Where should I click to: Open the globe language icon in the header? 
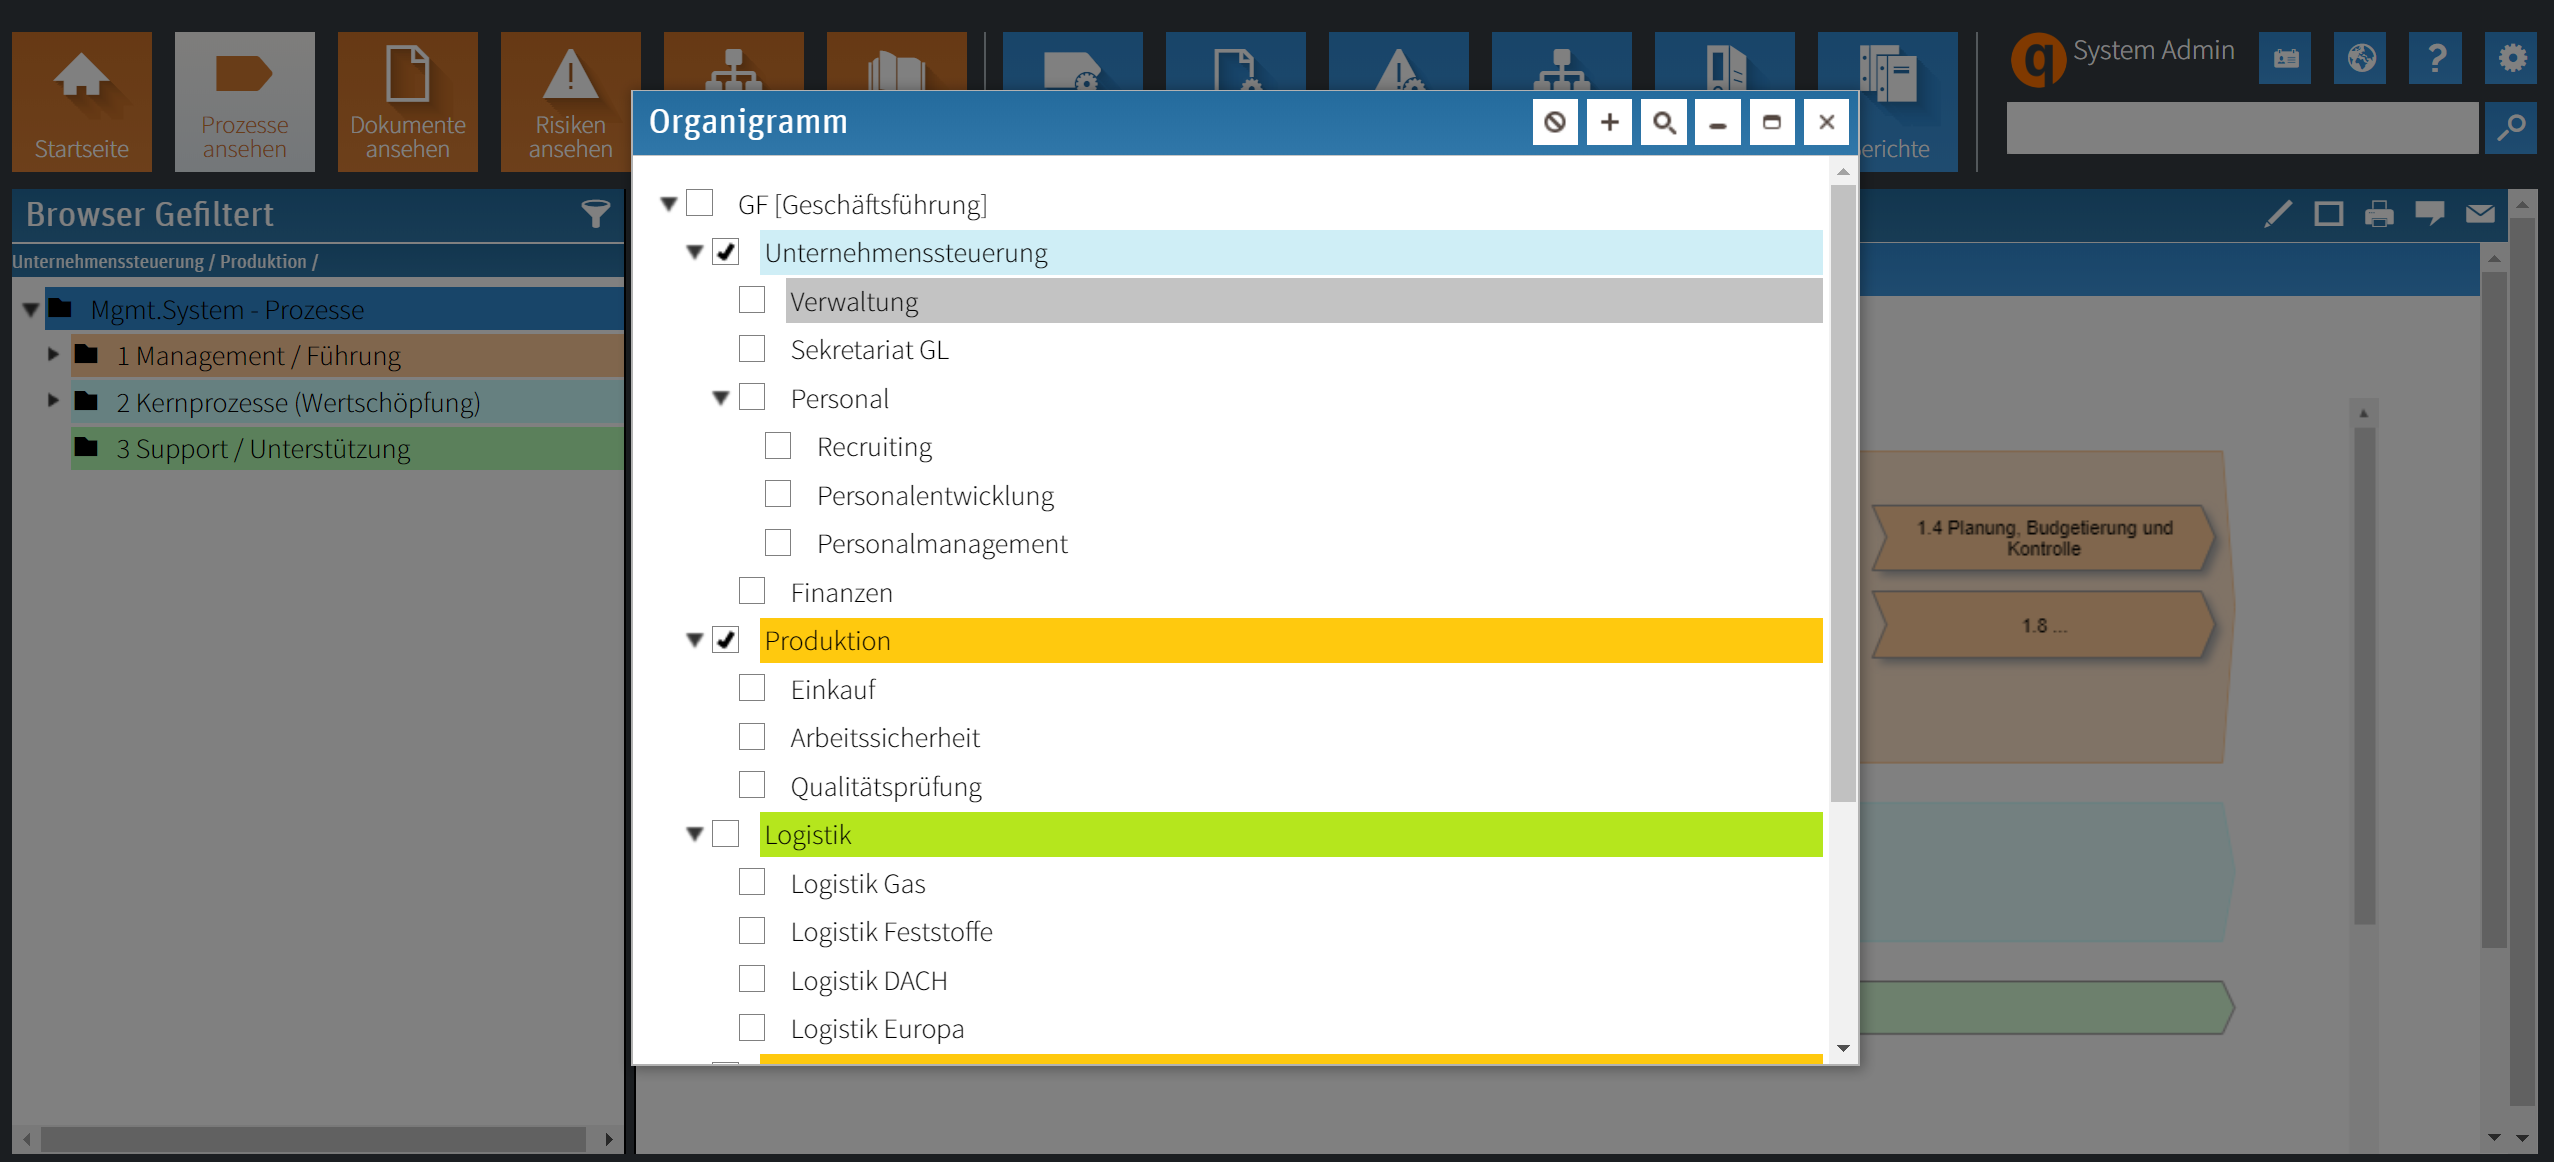click(2361, 58)
